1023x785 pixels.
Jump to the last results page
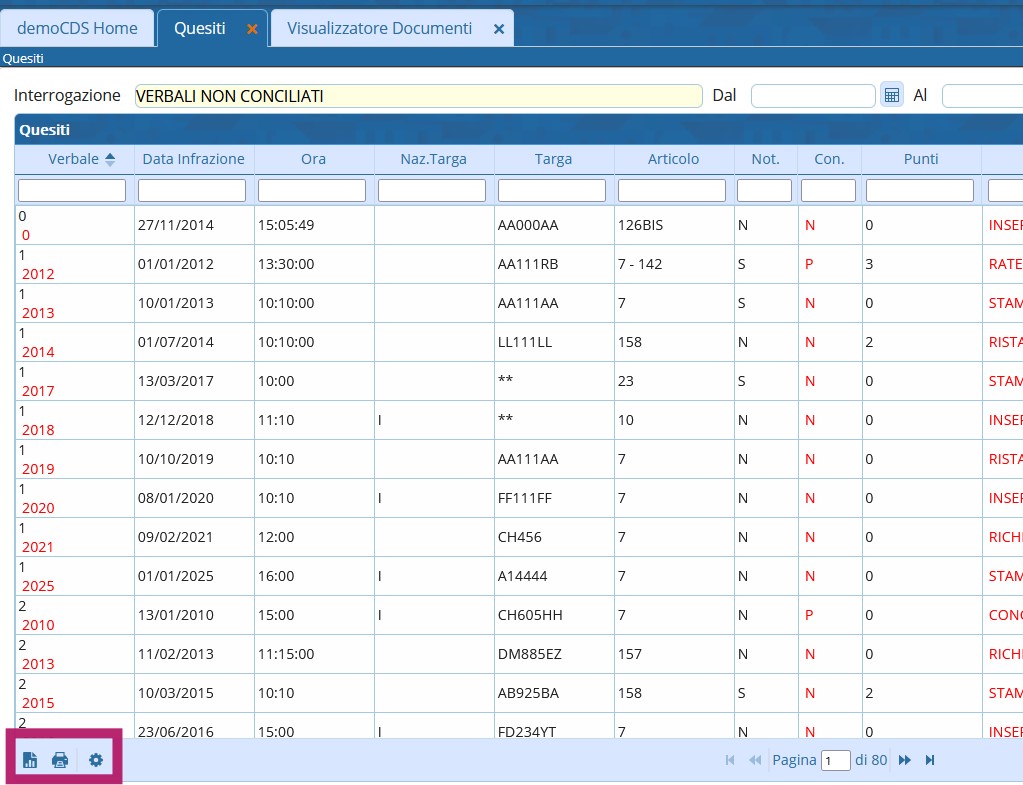[x=930, y=760]
